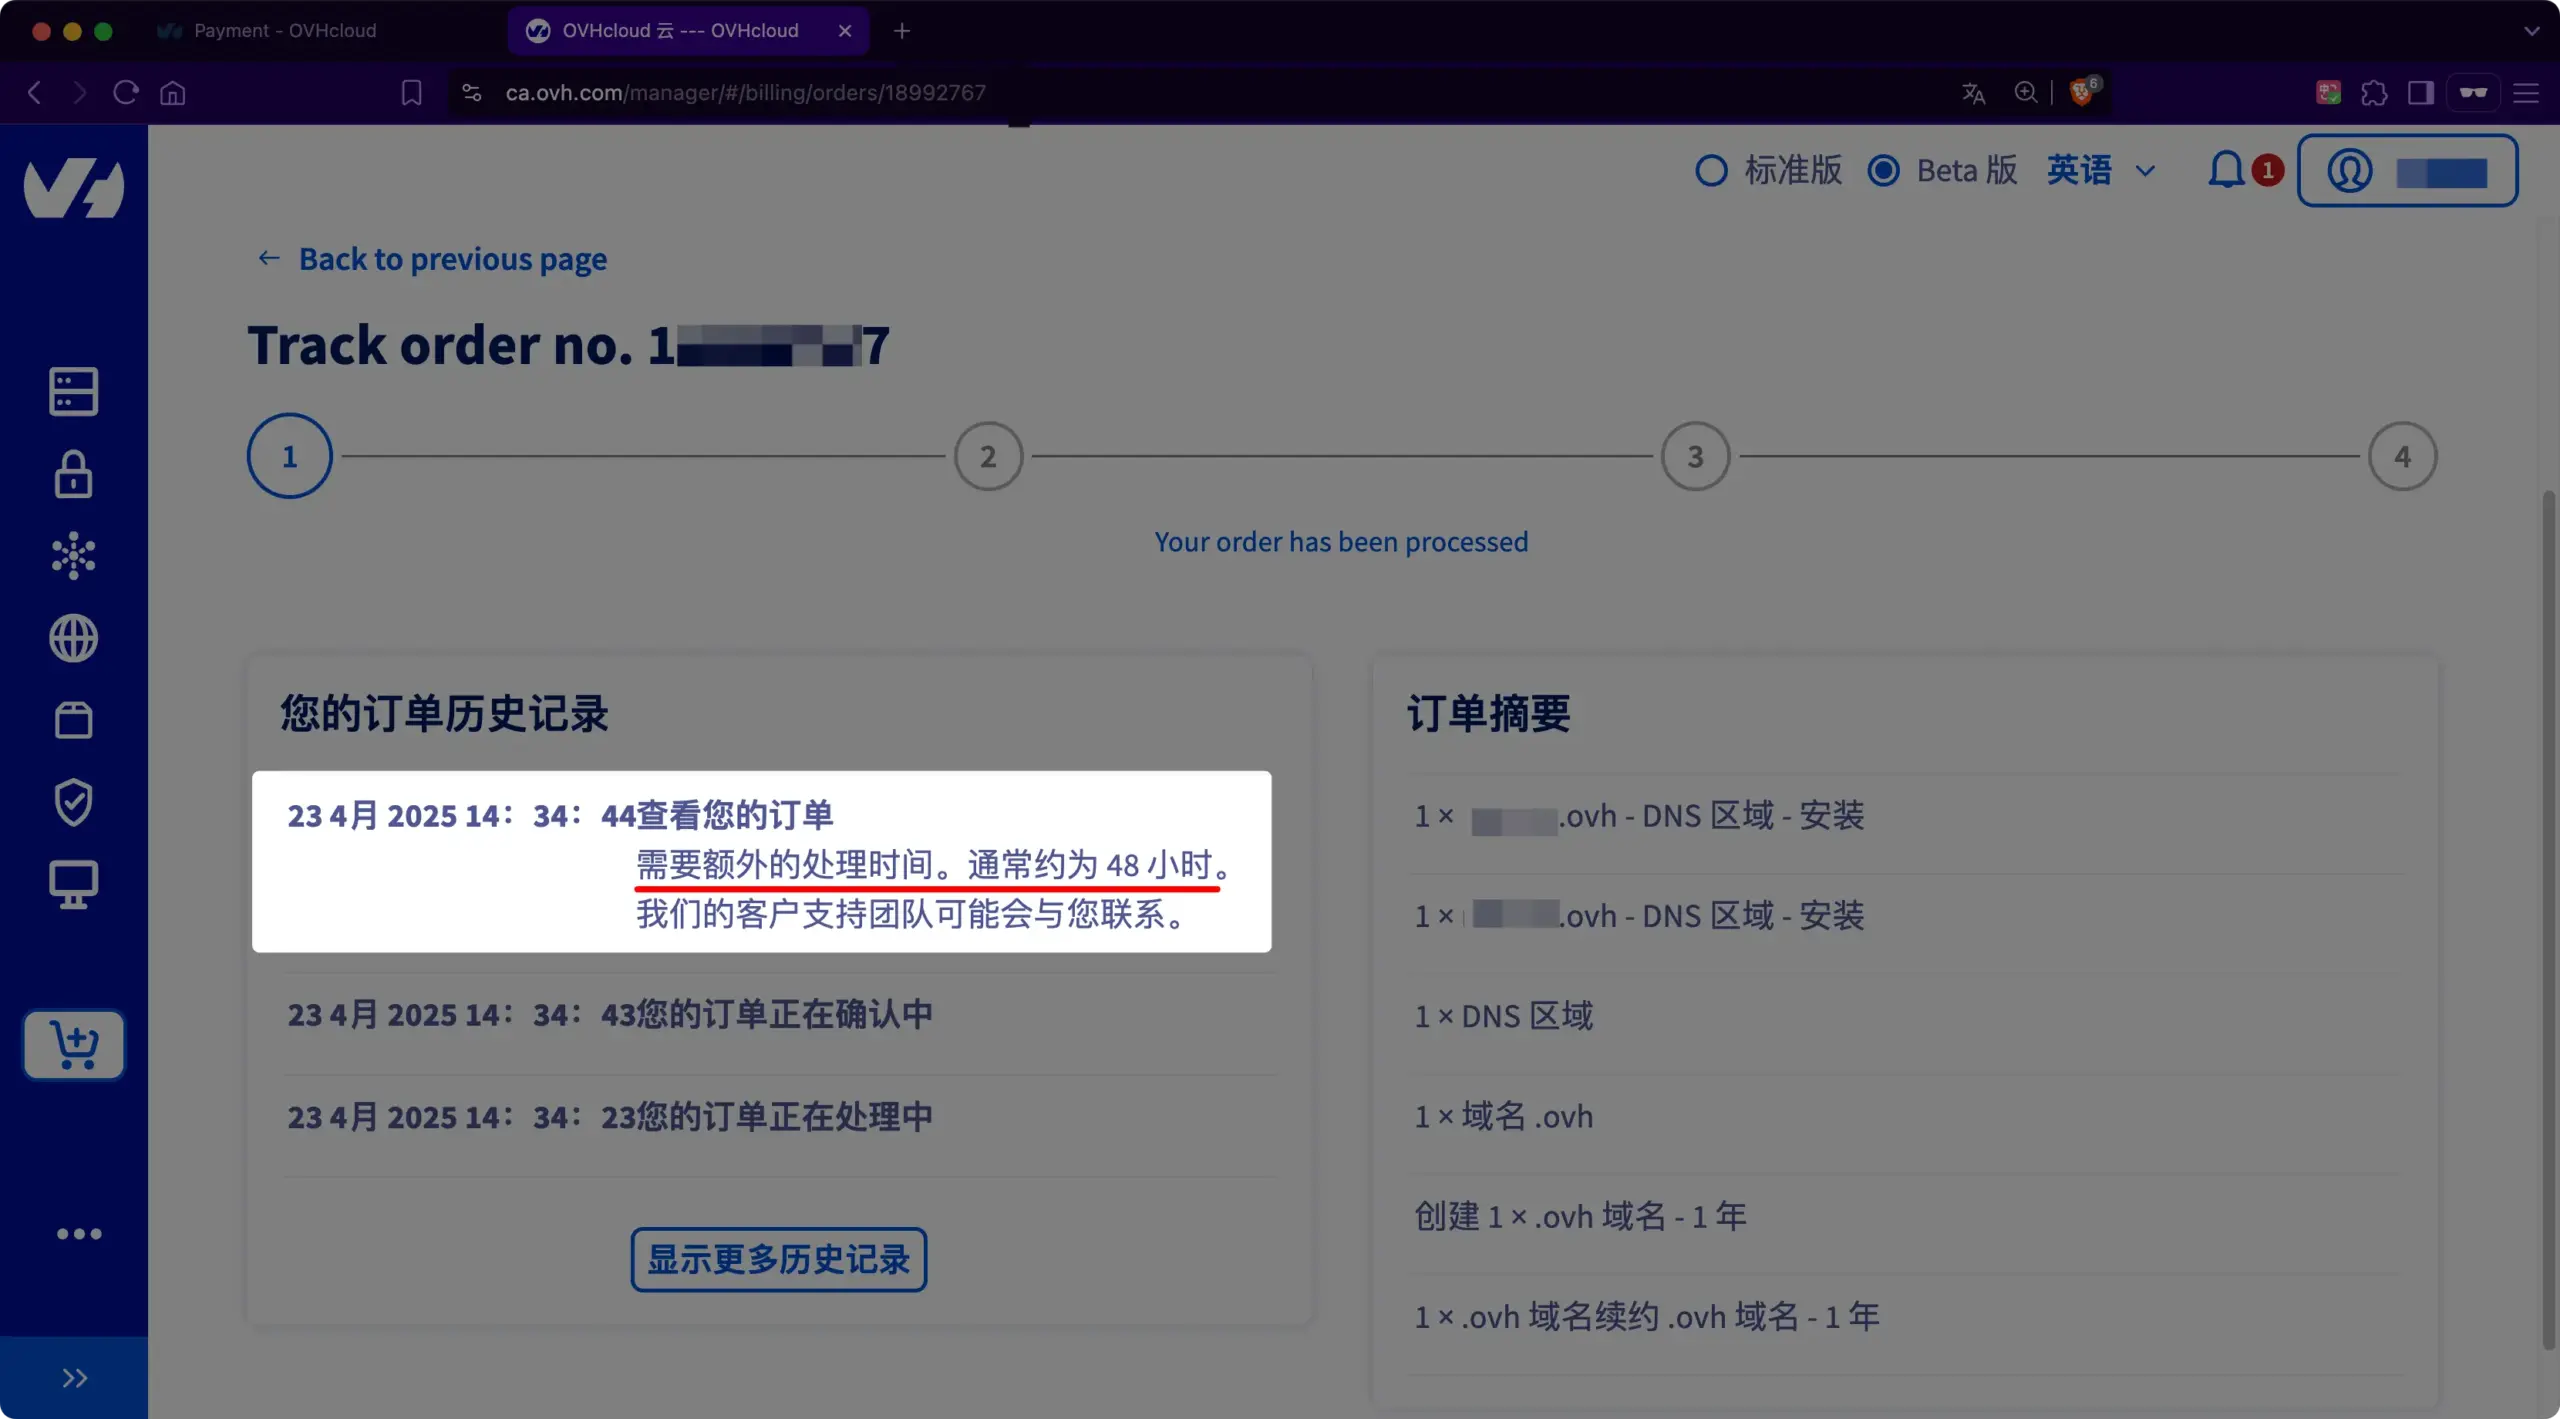This screenshot has height=1419, width=2560.
Task: Open the shield security sidebar icon
Action: (74, 802)
